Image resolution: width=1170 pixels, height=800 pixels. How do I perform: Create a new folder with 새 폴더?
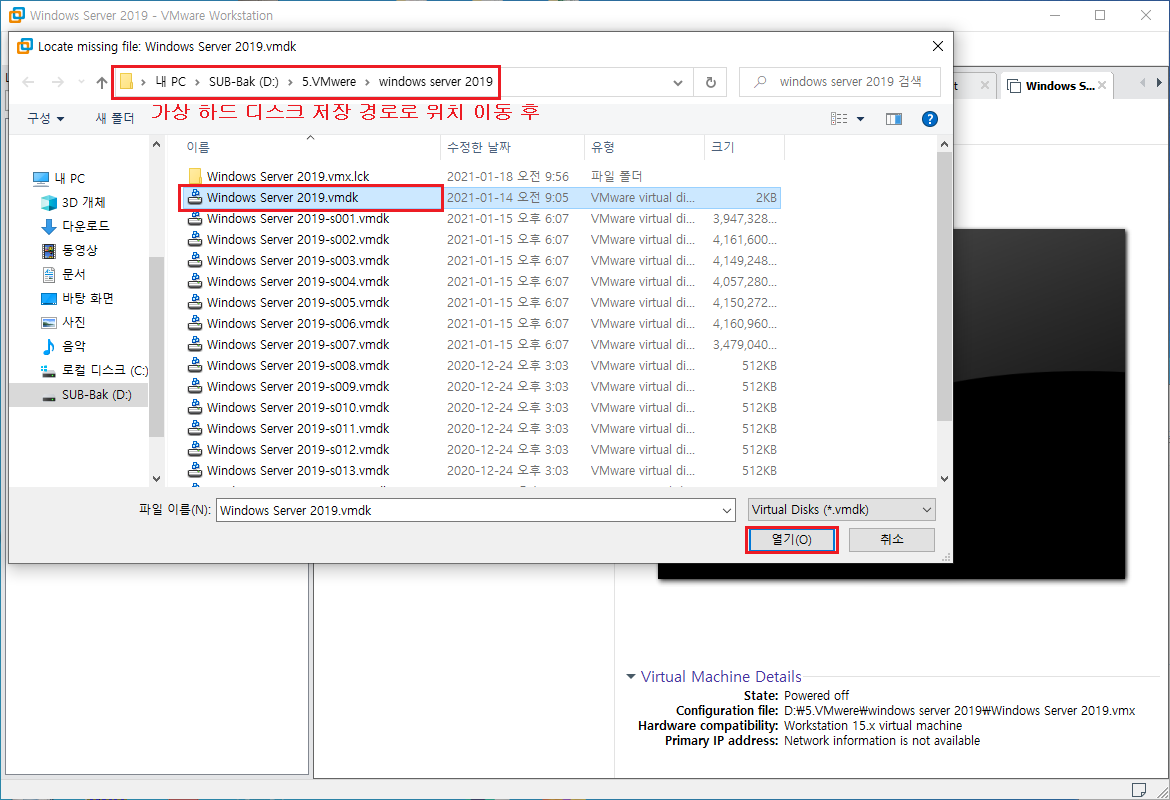pos(115,118)
